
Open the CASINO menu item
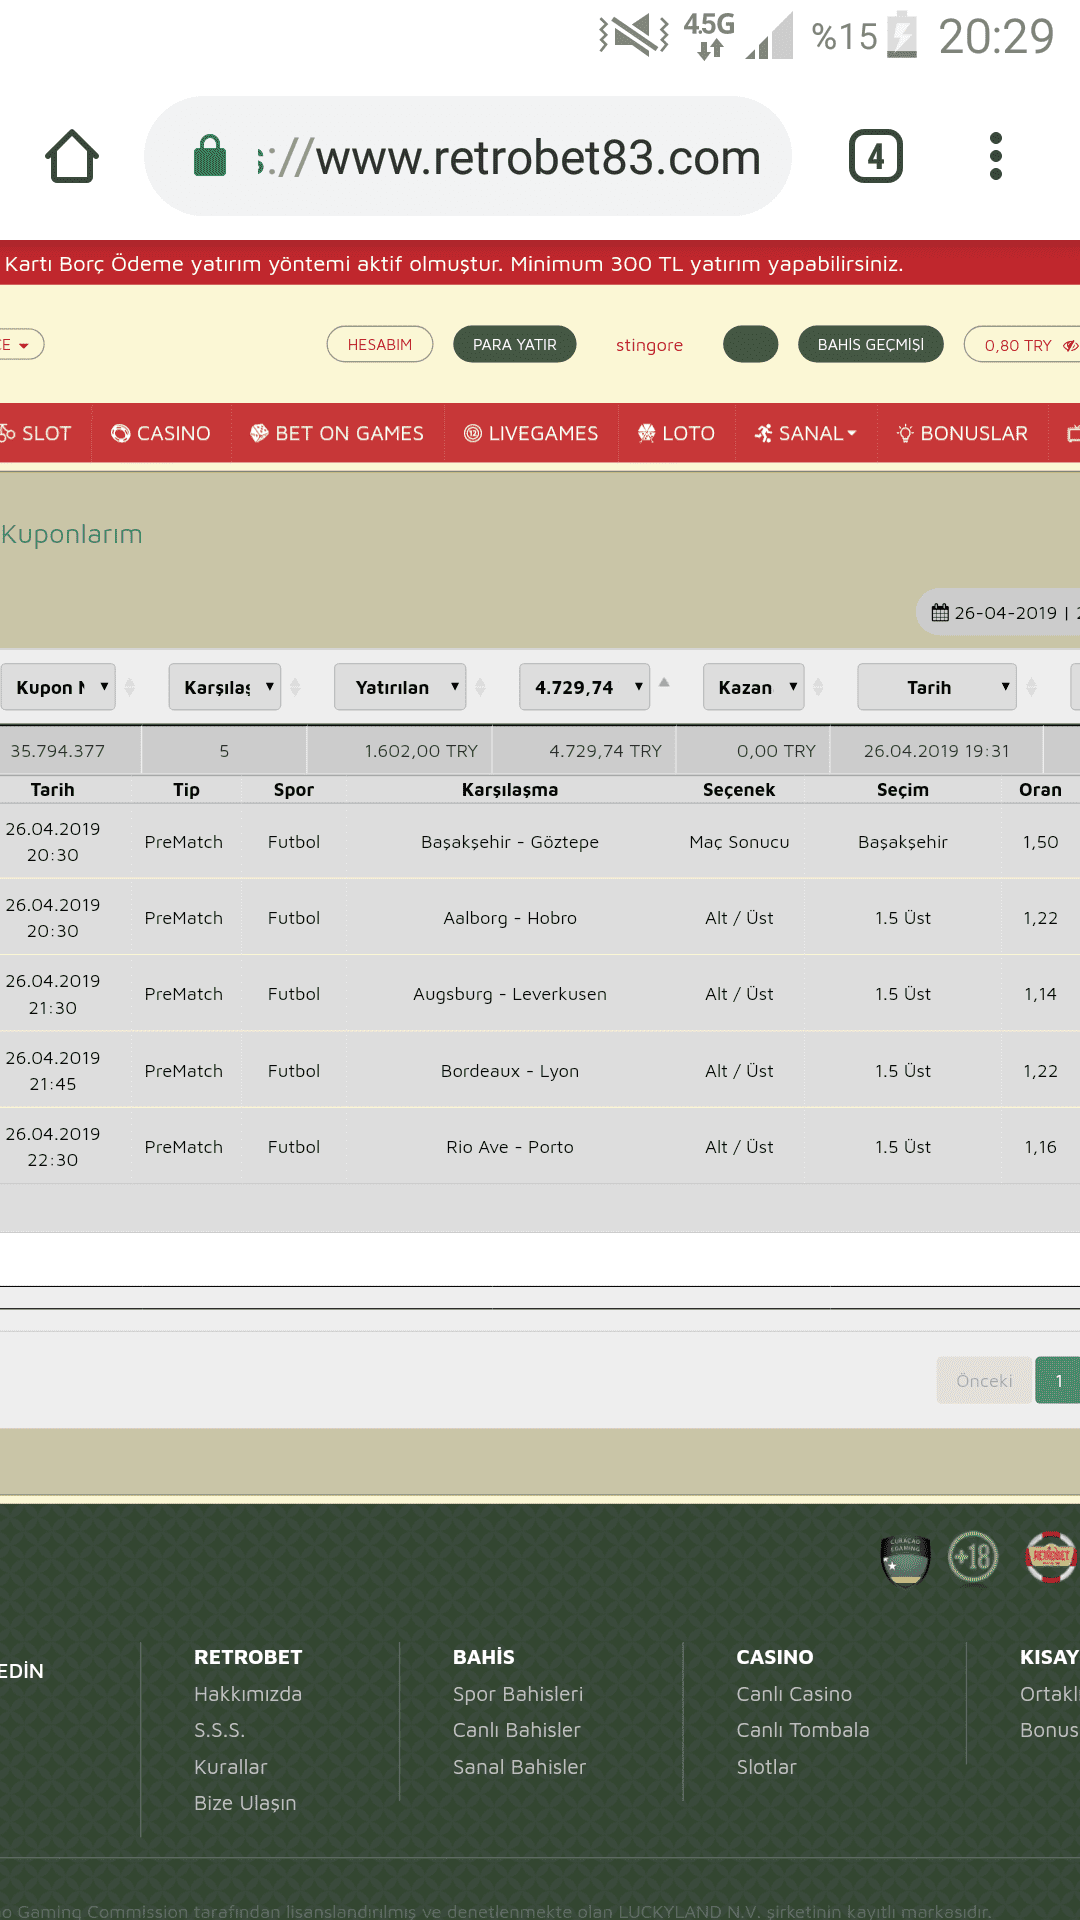(162, 433)
